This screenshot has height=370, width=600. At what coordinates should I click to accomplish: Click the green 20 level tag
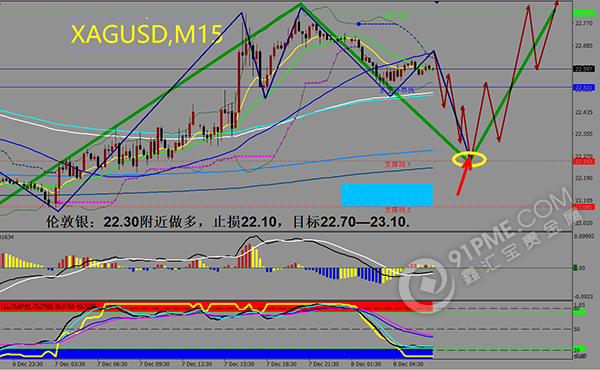[579, 349]
